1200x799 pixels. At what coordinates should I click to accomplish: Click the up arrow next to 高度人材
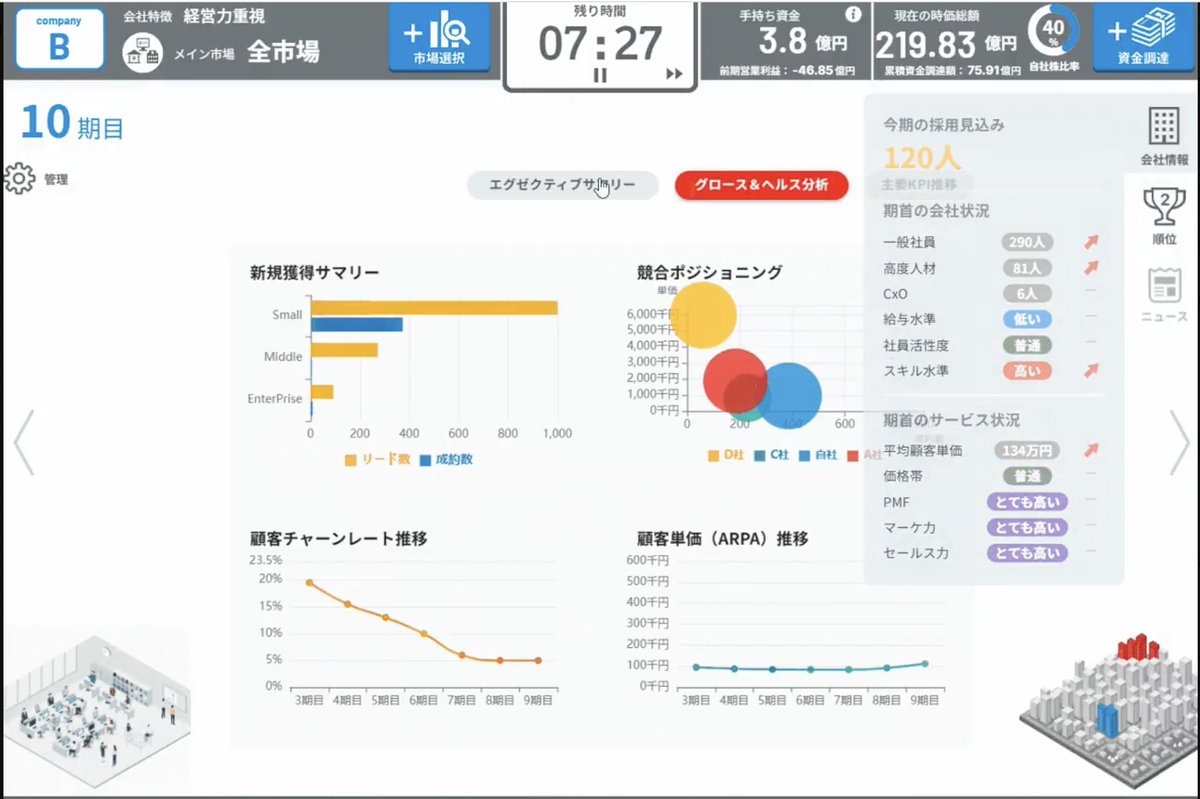coord(1091,267)
